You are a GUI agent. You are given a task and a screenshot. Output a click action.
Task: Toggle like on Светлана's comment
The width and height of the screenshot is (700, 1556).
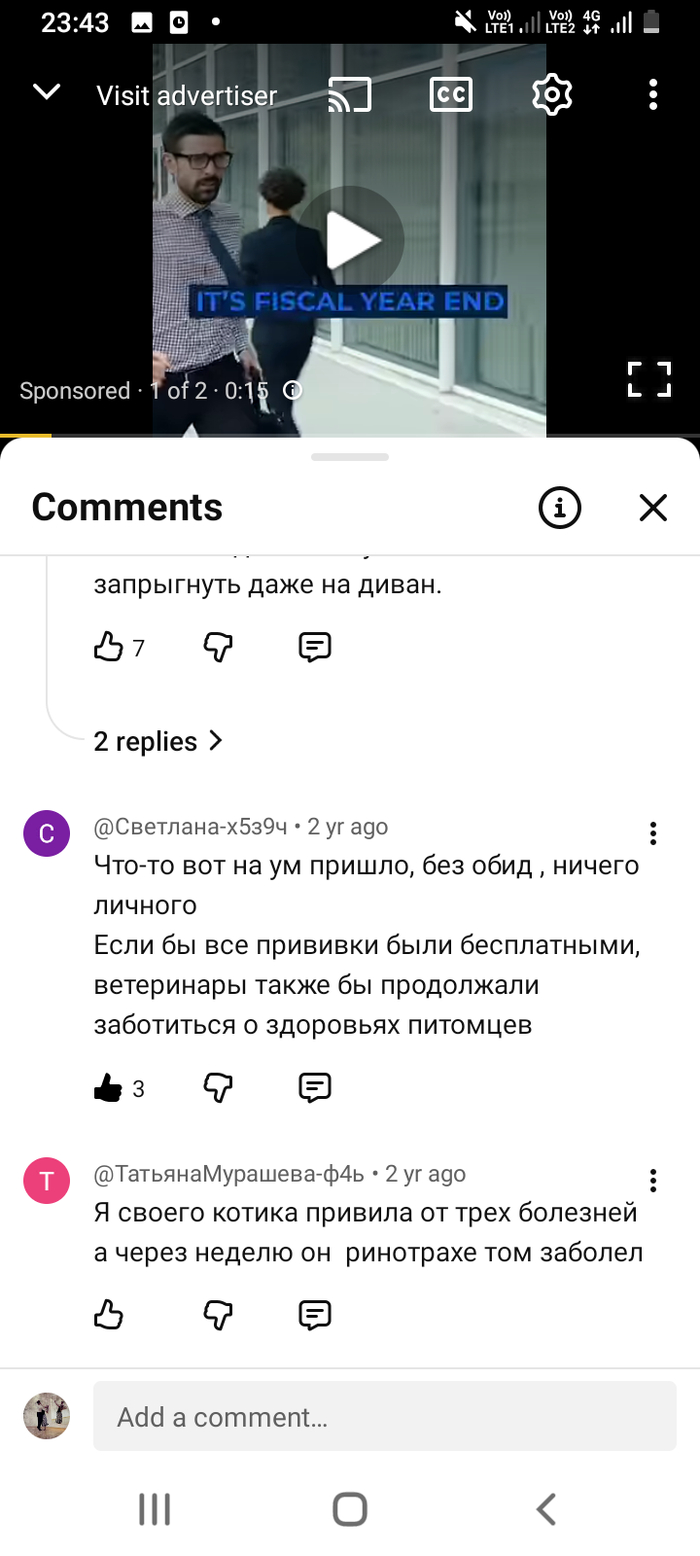[x=108, y=1088]
